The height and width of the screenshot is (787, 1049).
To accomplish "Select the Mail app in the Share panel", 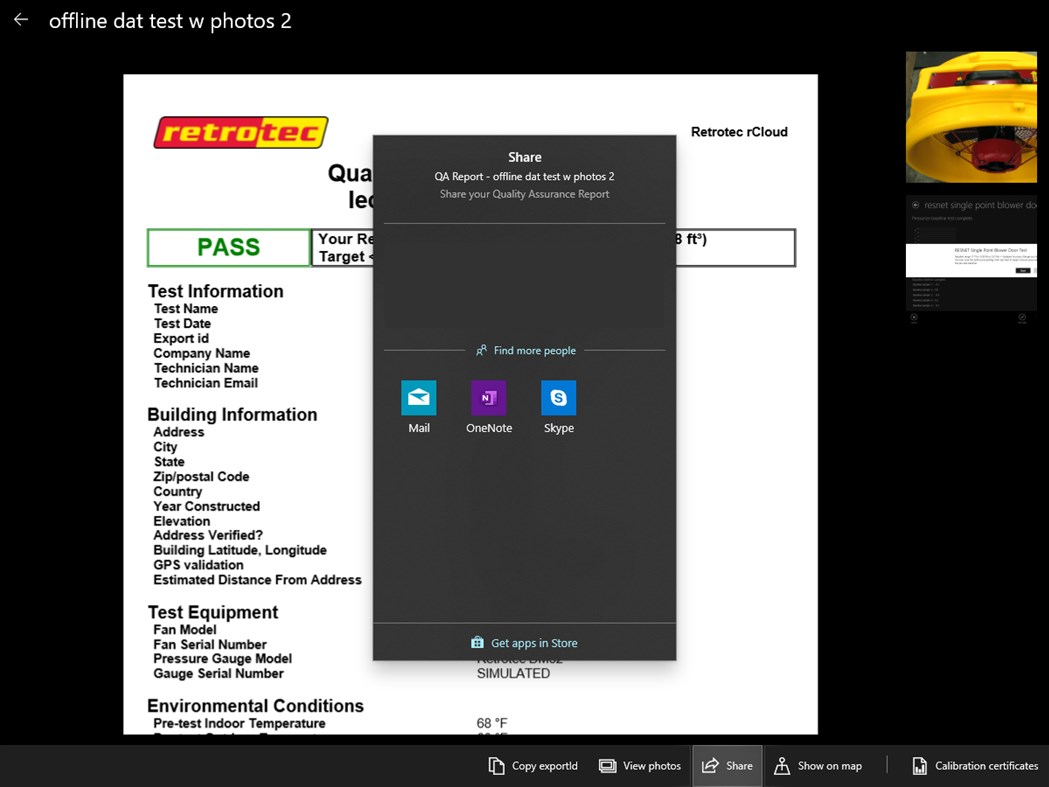I will (x=418, y=396).
